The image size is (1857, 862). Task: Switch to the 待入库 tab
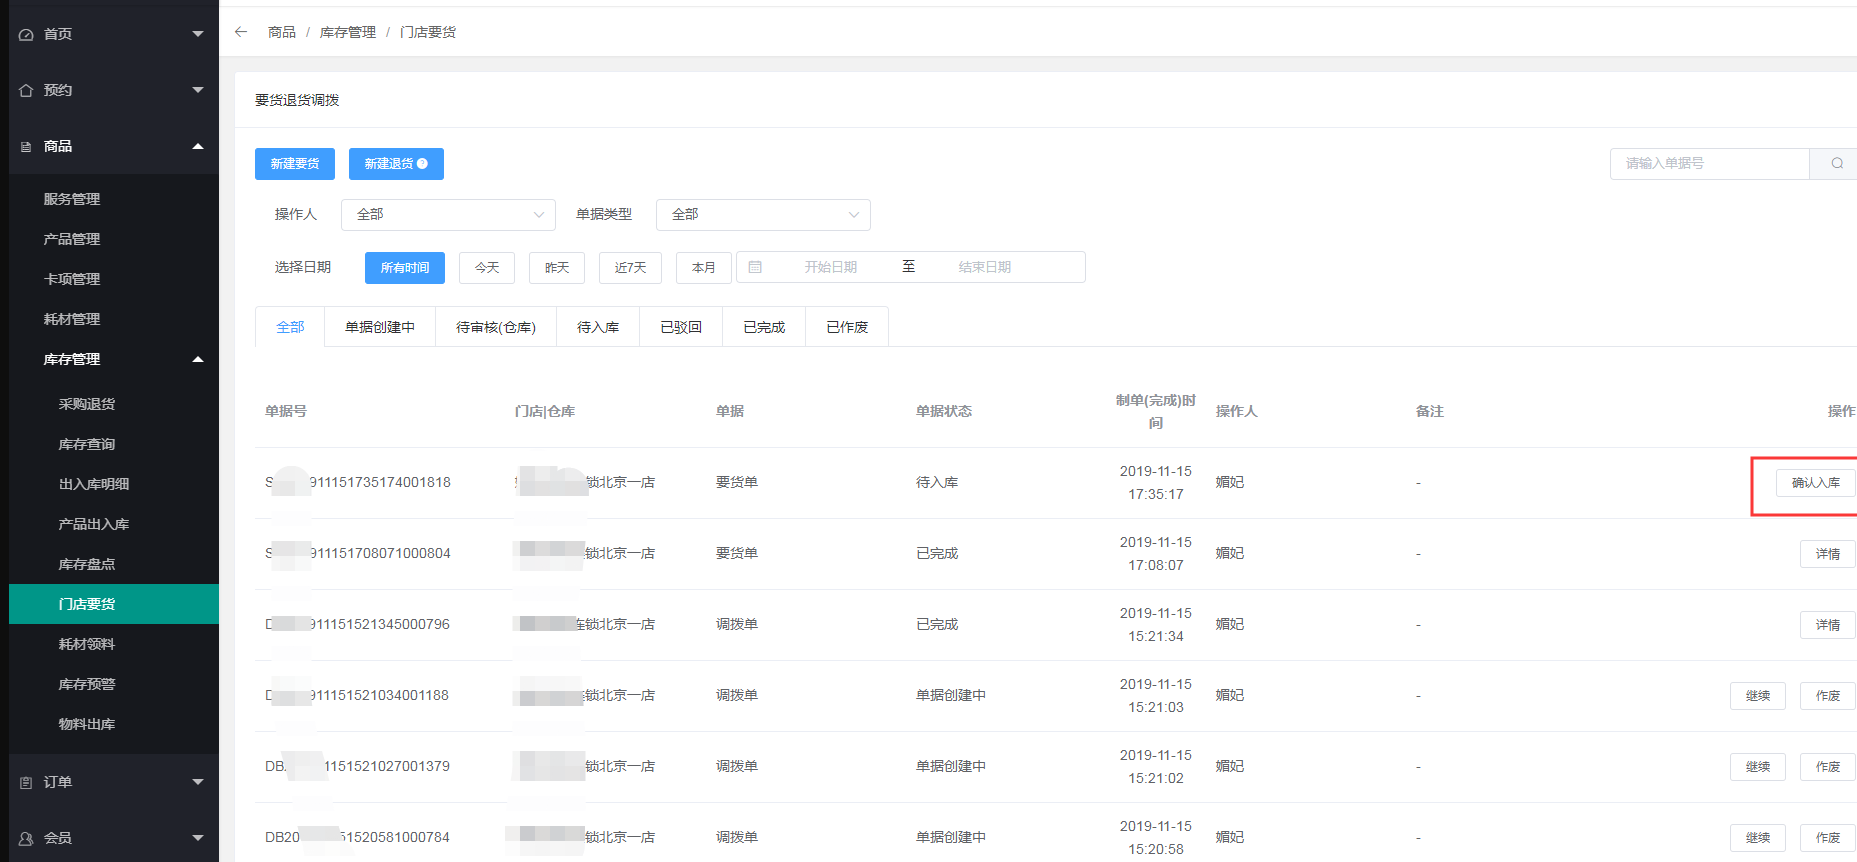[598, 327]
